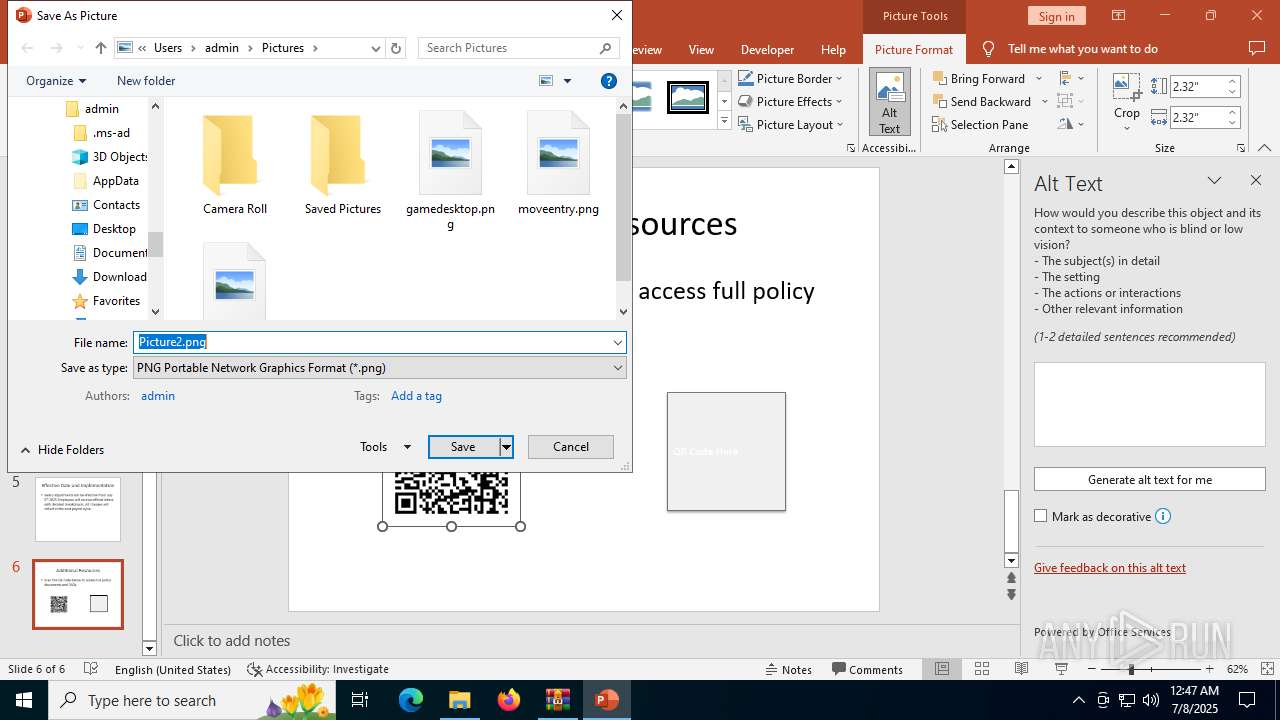This screenshot has height=720, width=1280.
Task: Click the Crop tool
Action: (x=1127, y=103)
